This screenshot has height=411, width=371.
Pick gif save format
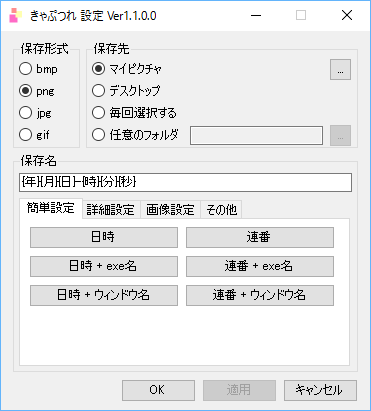point(34,135)
